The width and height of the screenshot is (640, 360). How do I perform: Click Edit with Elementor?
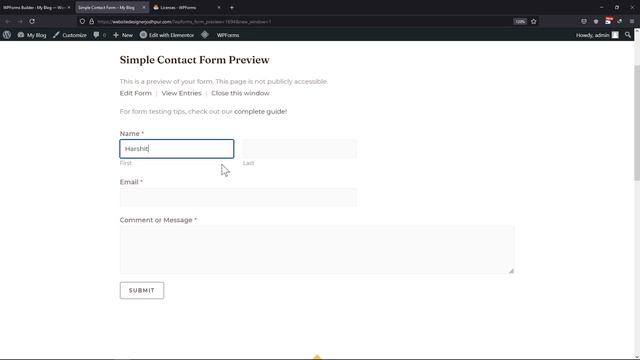click(x=167, y=35)
